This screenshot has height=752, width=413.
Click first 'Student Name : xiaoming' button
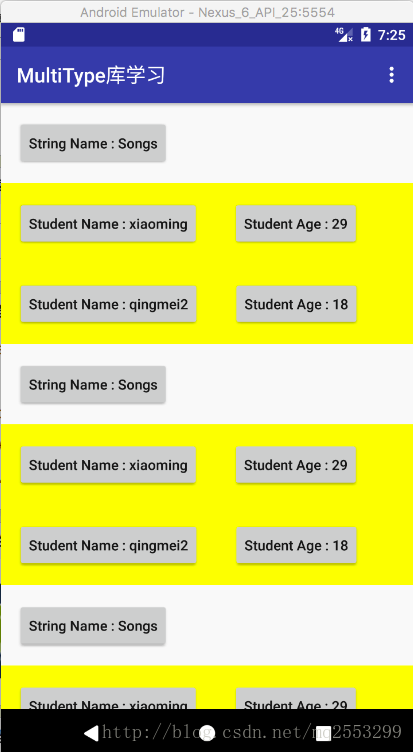(x=108, y=223)
